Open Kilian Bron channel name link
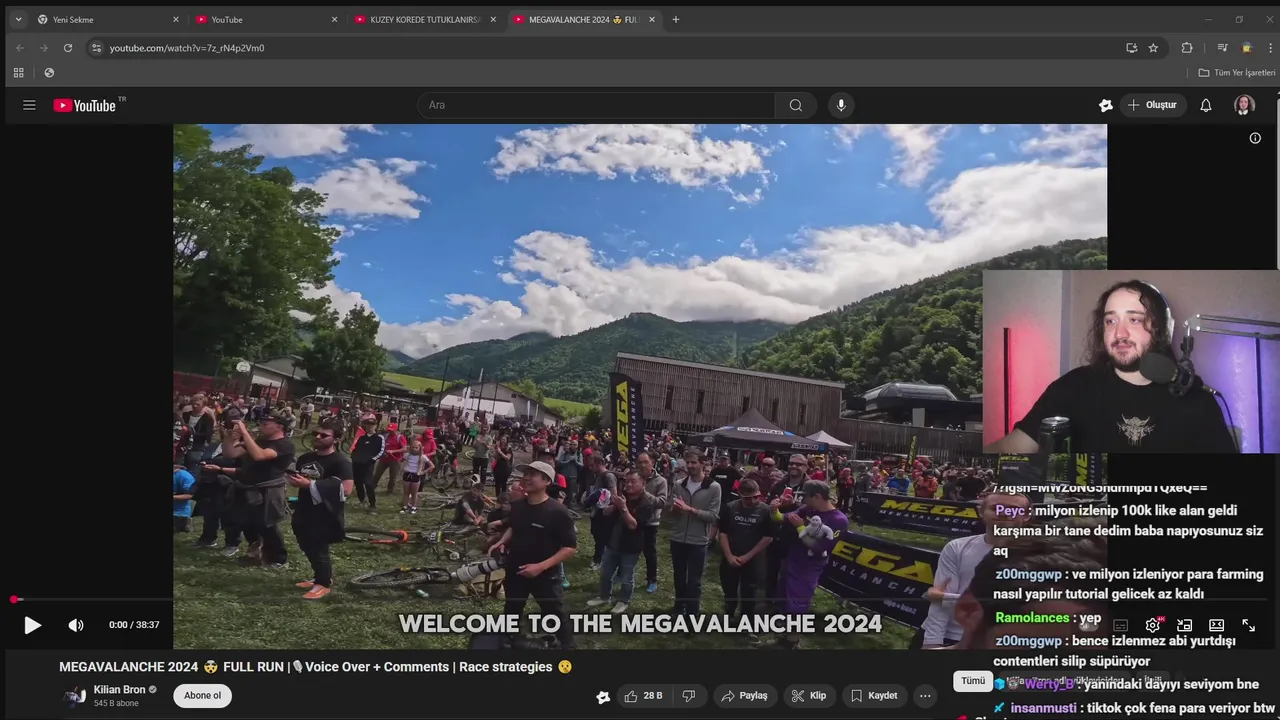This screenshot has height=720, width=1280. pyautogui.click(x=119, y=689)
